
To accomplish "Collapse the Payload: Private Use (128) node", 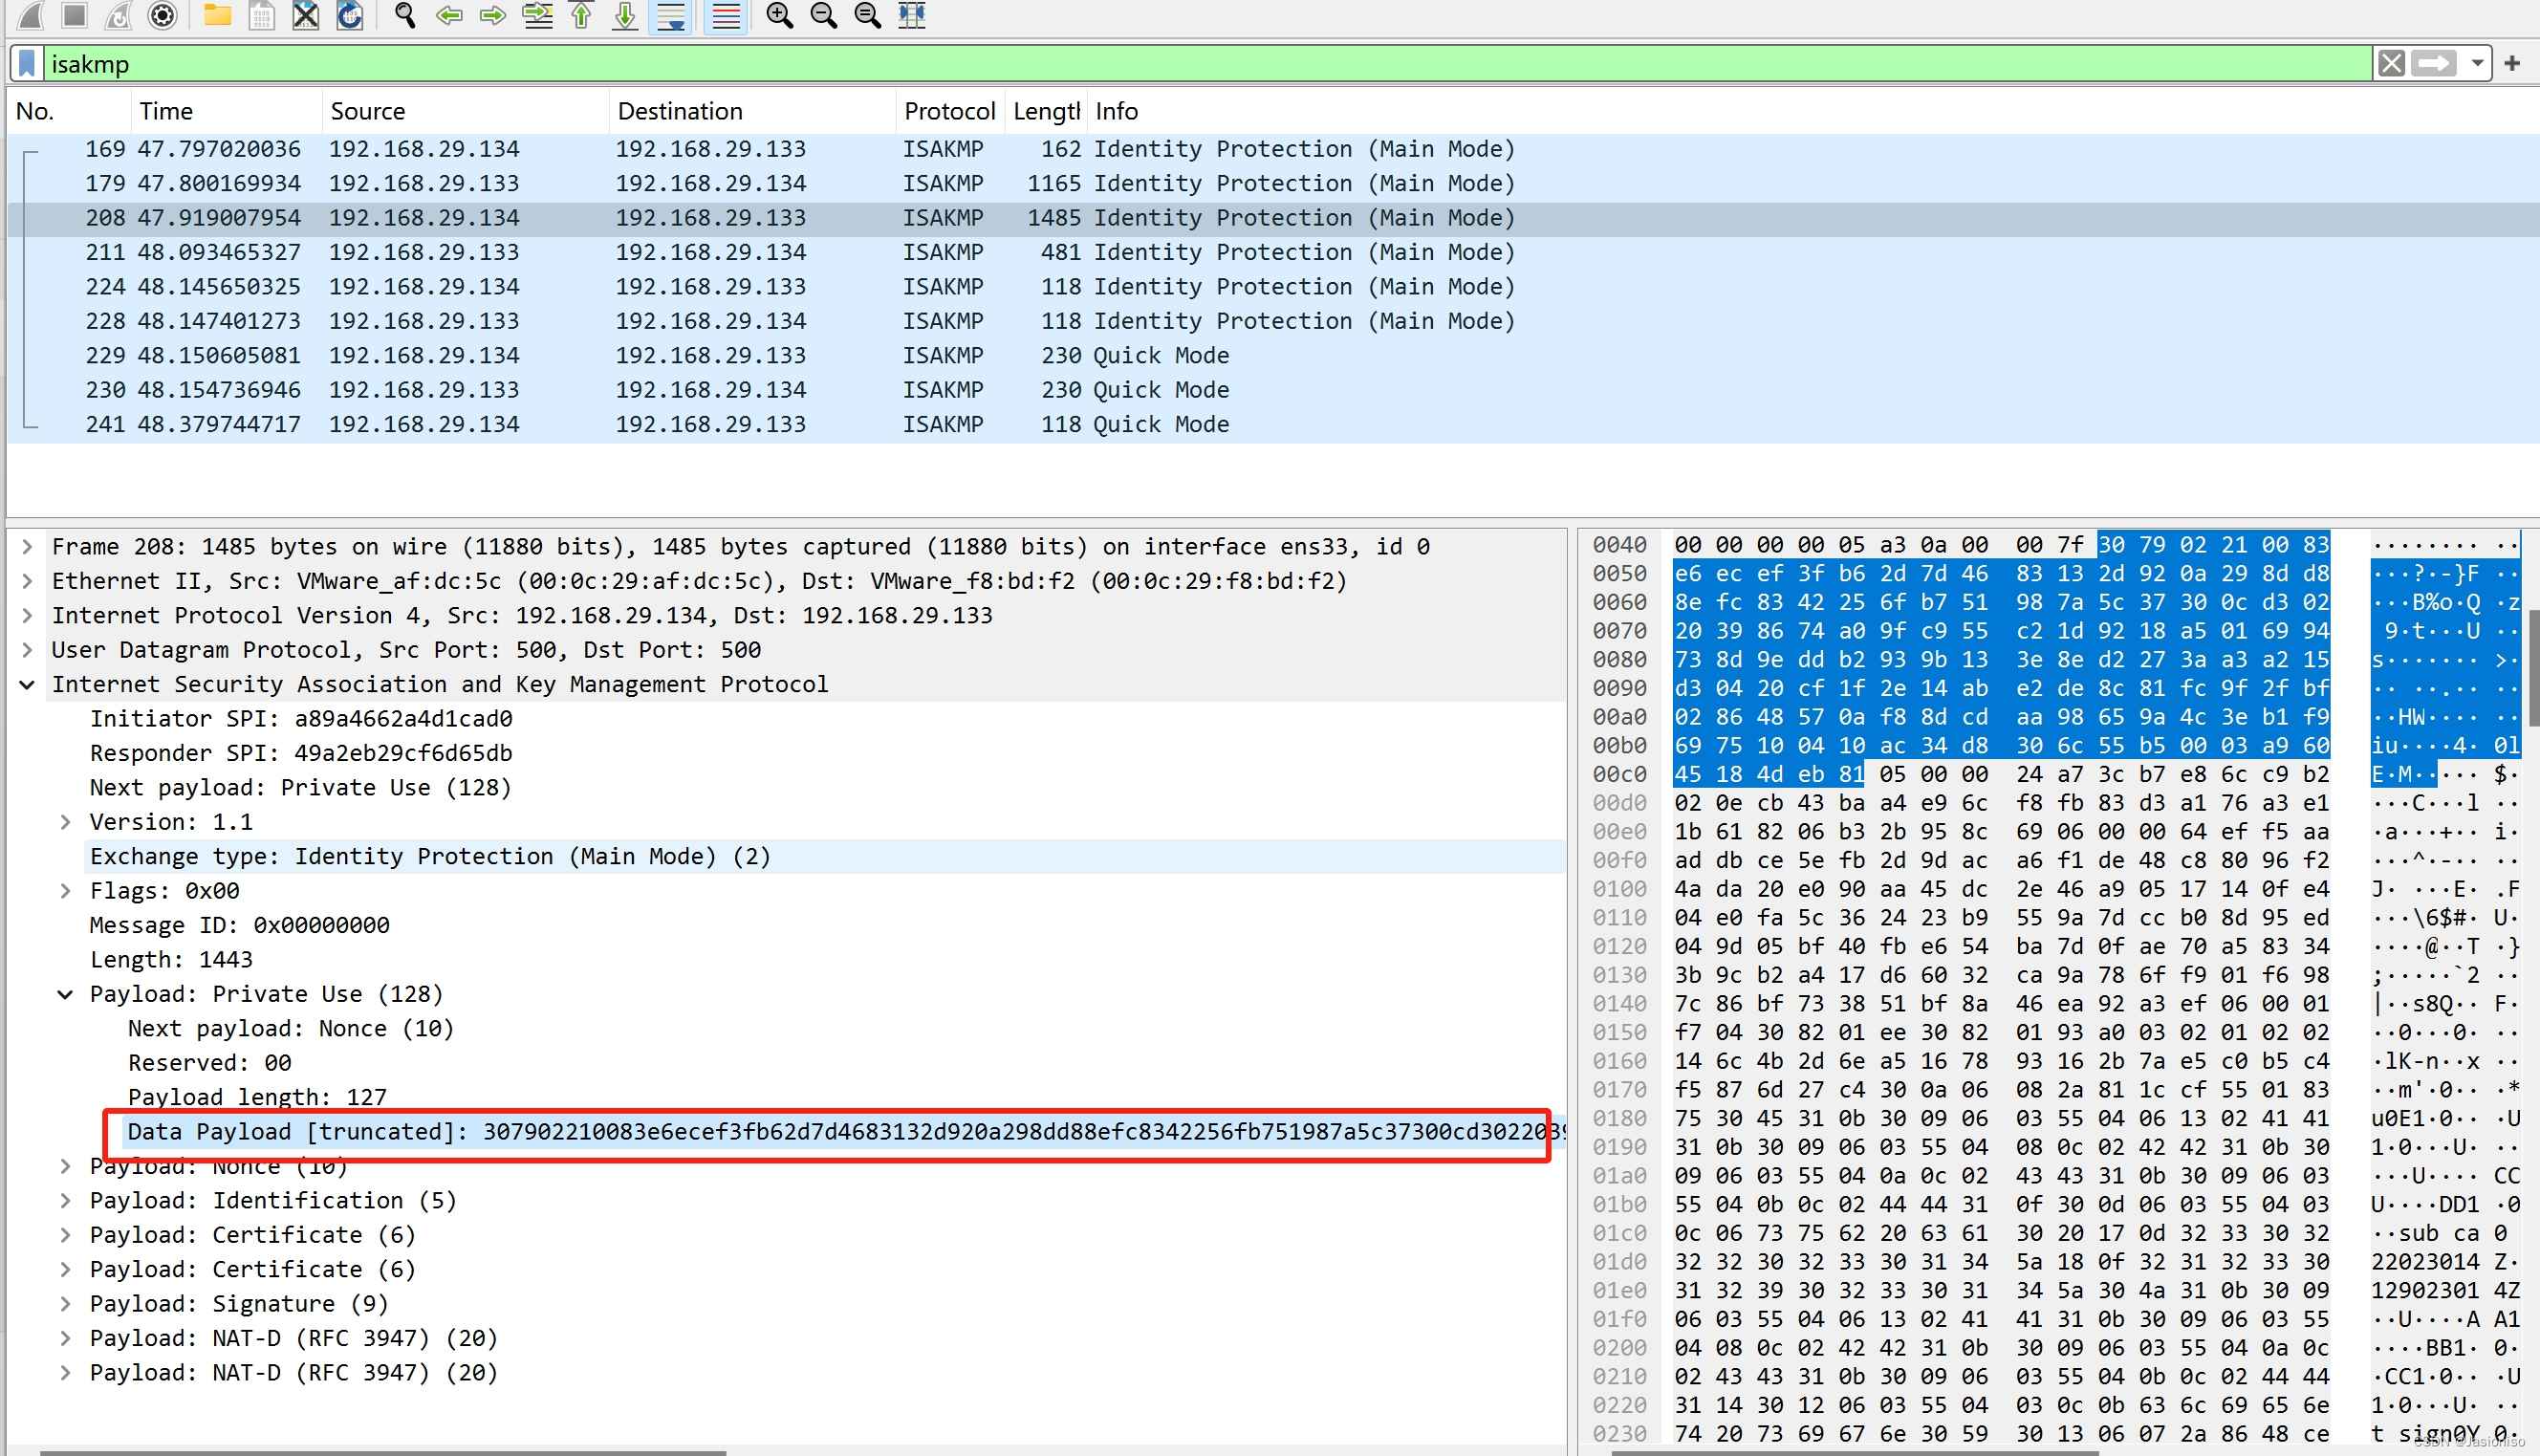I will point(65,994).
